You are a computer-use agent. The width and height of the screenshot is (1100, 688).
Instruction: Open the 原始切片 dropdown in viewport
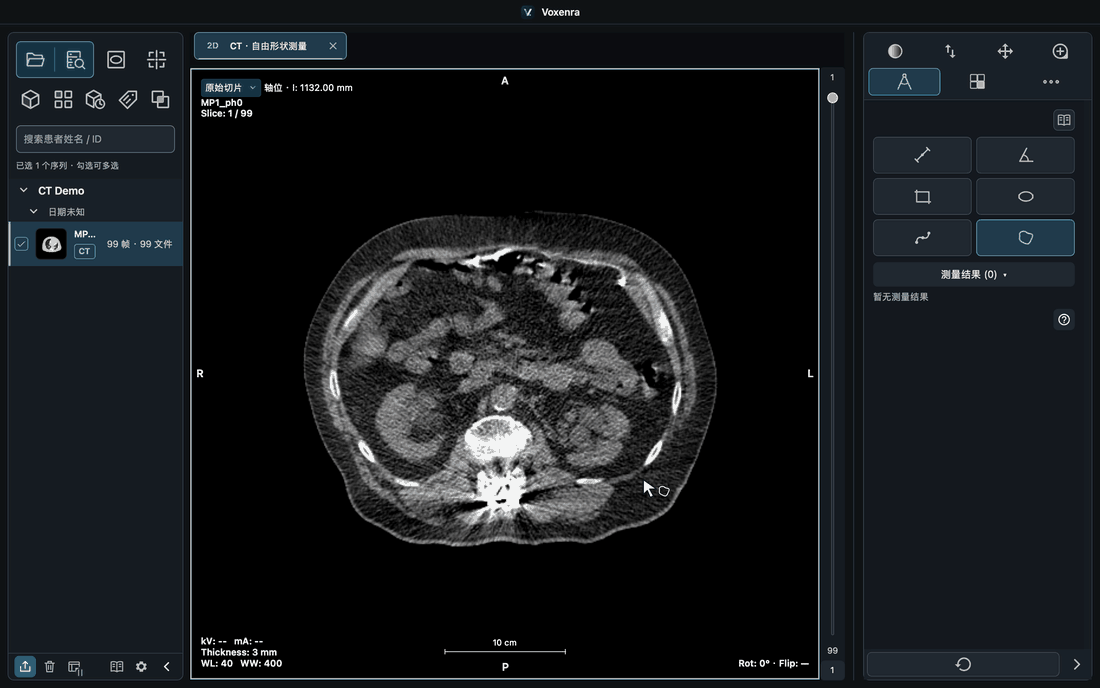tap(230, 88)
